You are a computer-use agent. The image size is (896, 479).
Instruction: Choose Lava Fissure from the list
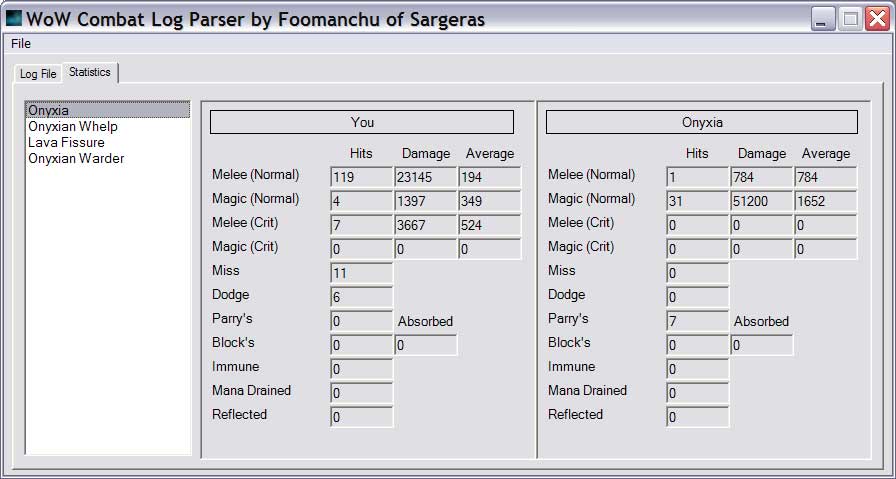(107, 142)
